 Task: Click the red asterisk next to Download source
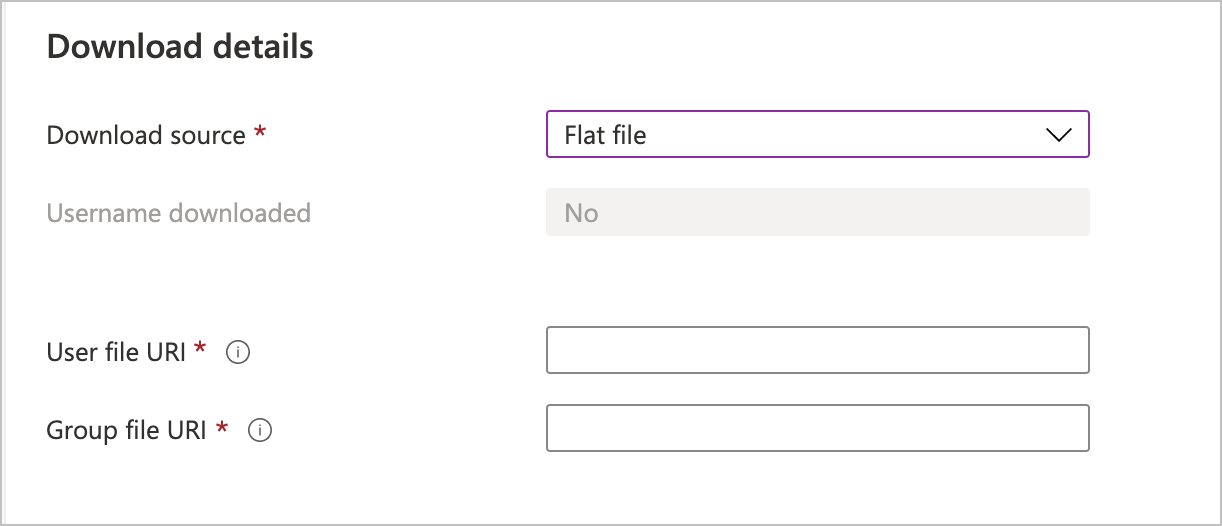click(260, 133)
